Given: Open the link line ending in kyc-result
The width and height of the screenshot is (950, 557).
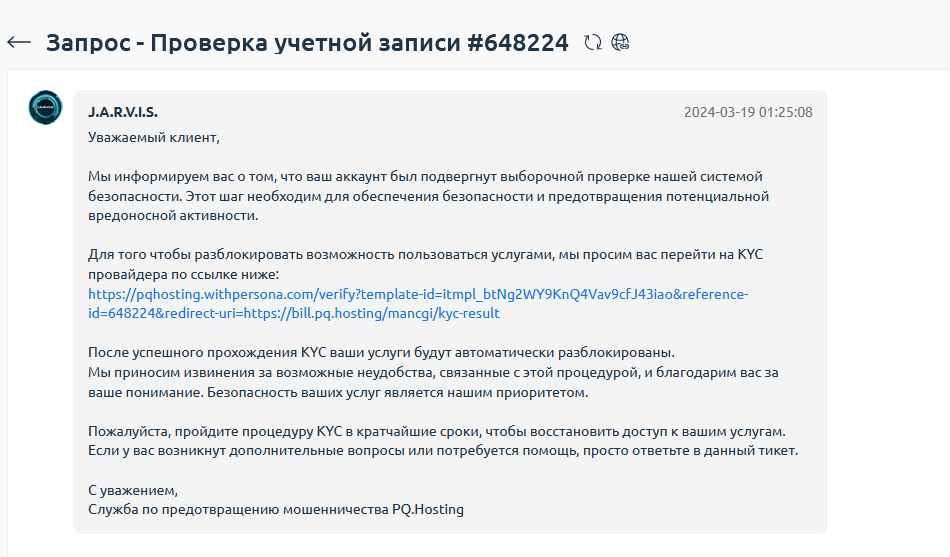Looking at the screenshot, I should [x=294, y=313].
